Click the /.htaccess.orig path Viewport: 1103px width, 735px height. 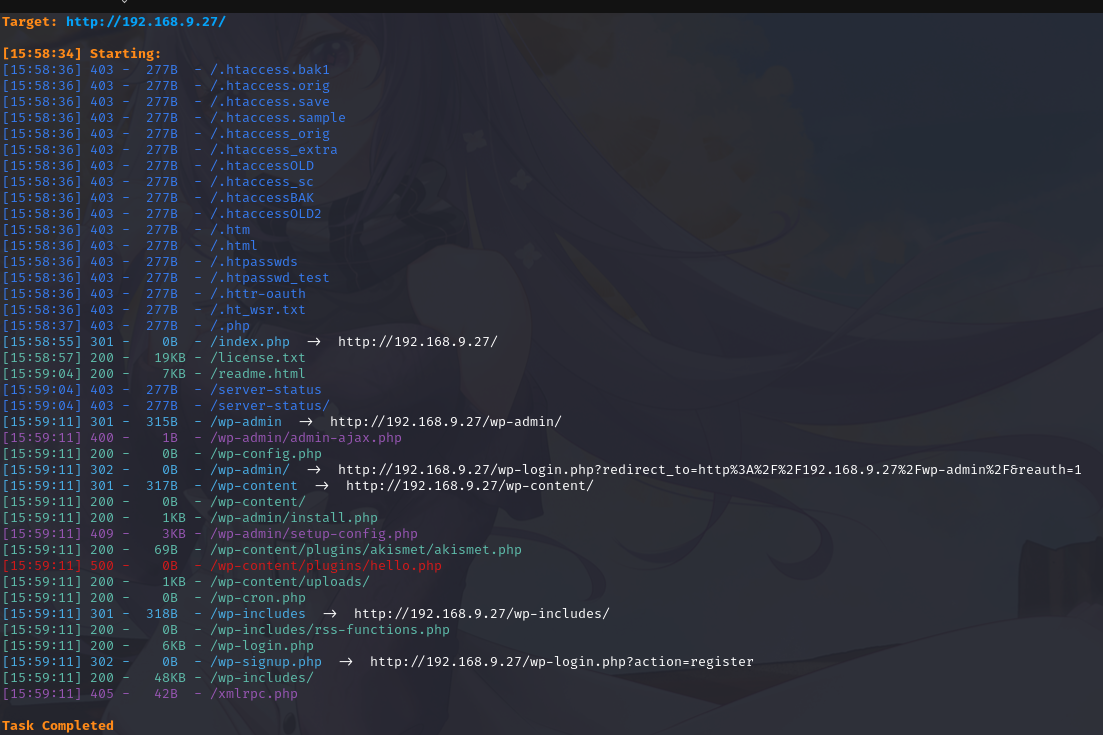(x=269, y=86)
